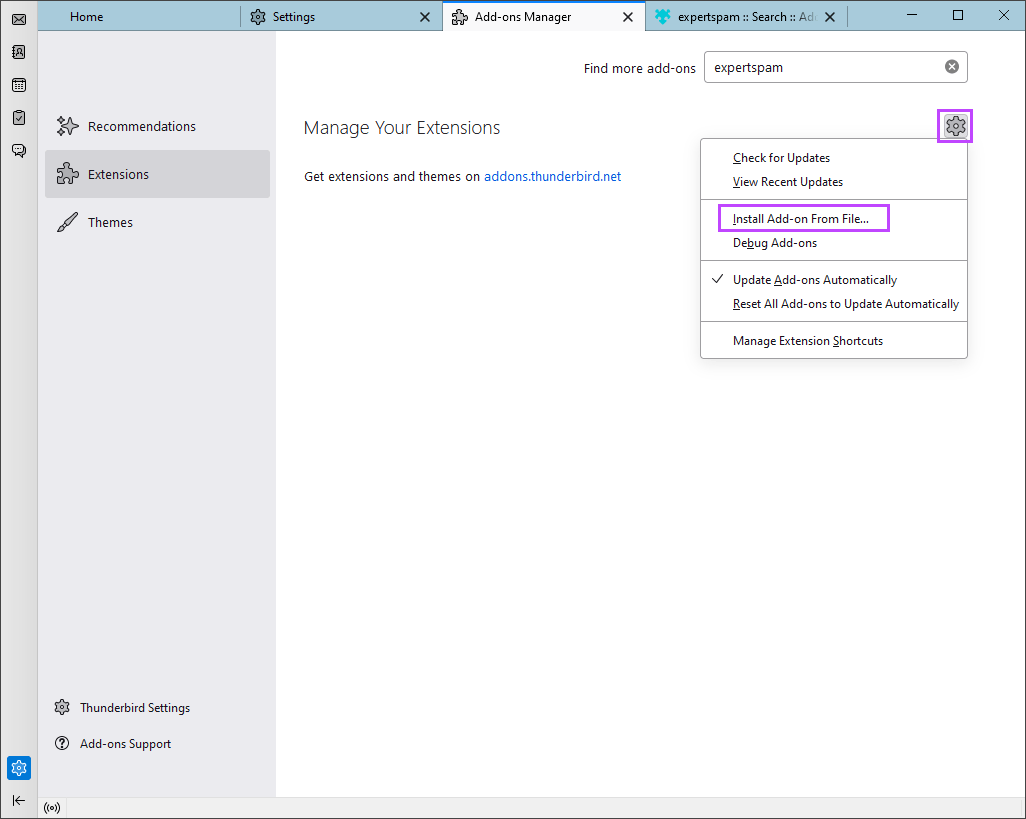Open the Mail icon in the sidebar

[18, 19]
